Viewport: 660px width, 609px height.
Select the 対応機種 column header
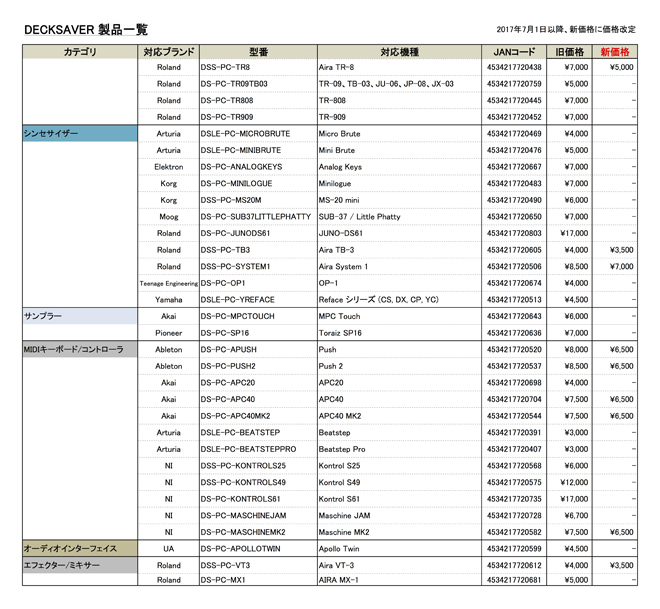[x=399, y=51]
